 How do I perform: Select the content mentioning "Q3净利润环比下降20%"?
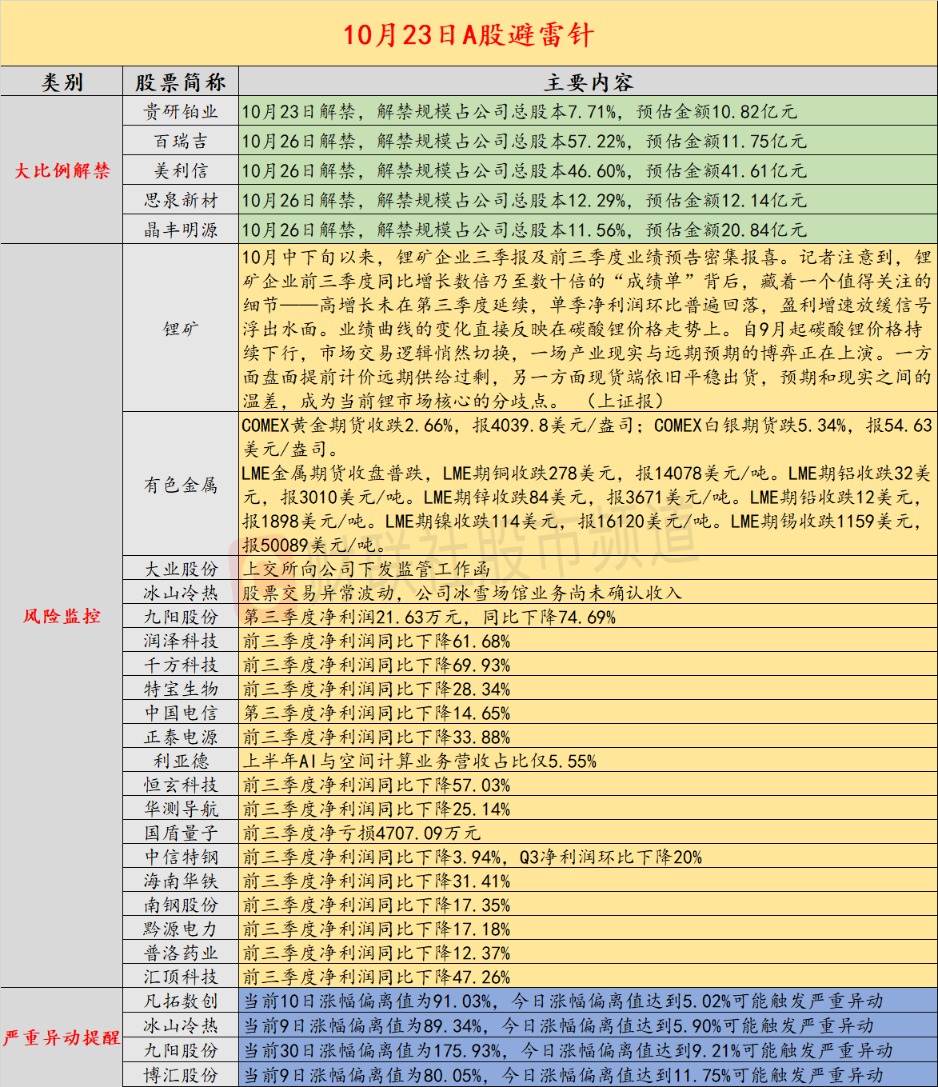[x=588, y=857]
